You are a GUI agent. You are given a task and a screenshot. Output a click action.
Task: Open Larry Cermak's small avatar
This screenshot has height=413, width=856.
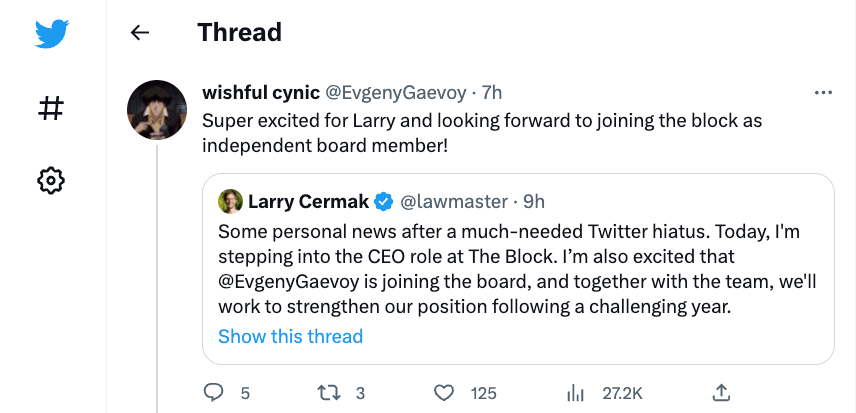[231, 201]
